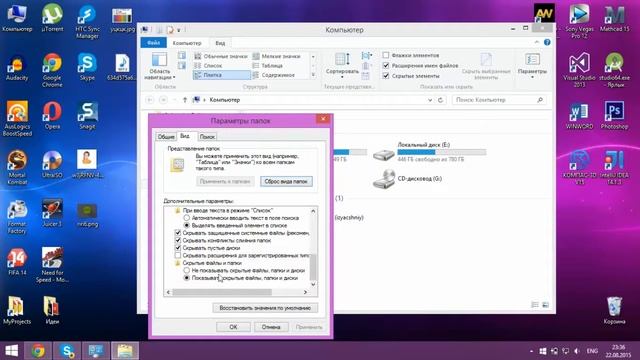Select the Google Chrome desktop shortcut
Image resolution: width=640 pixels, height=360 pixels.
click(52, 70)
